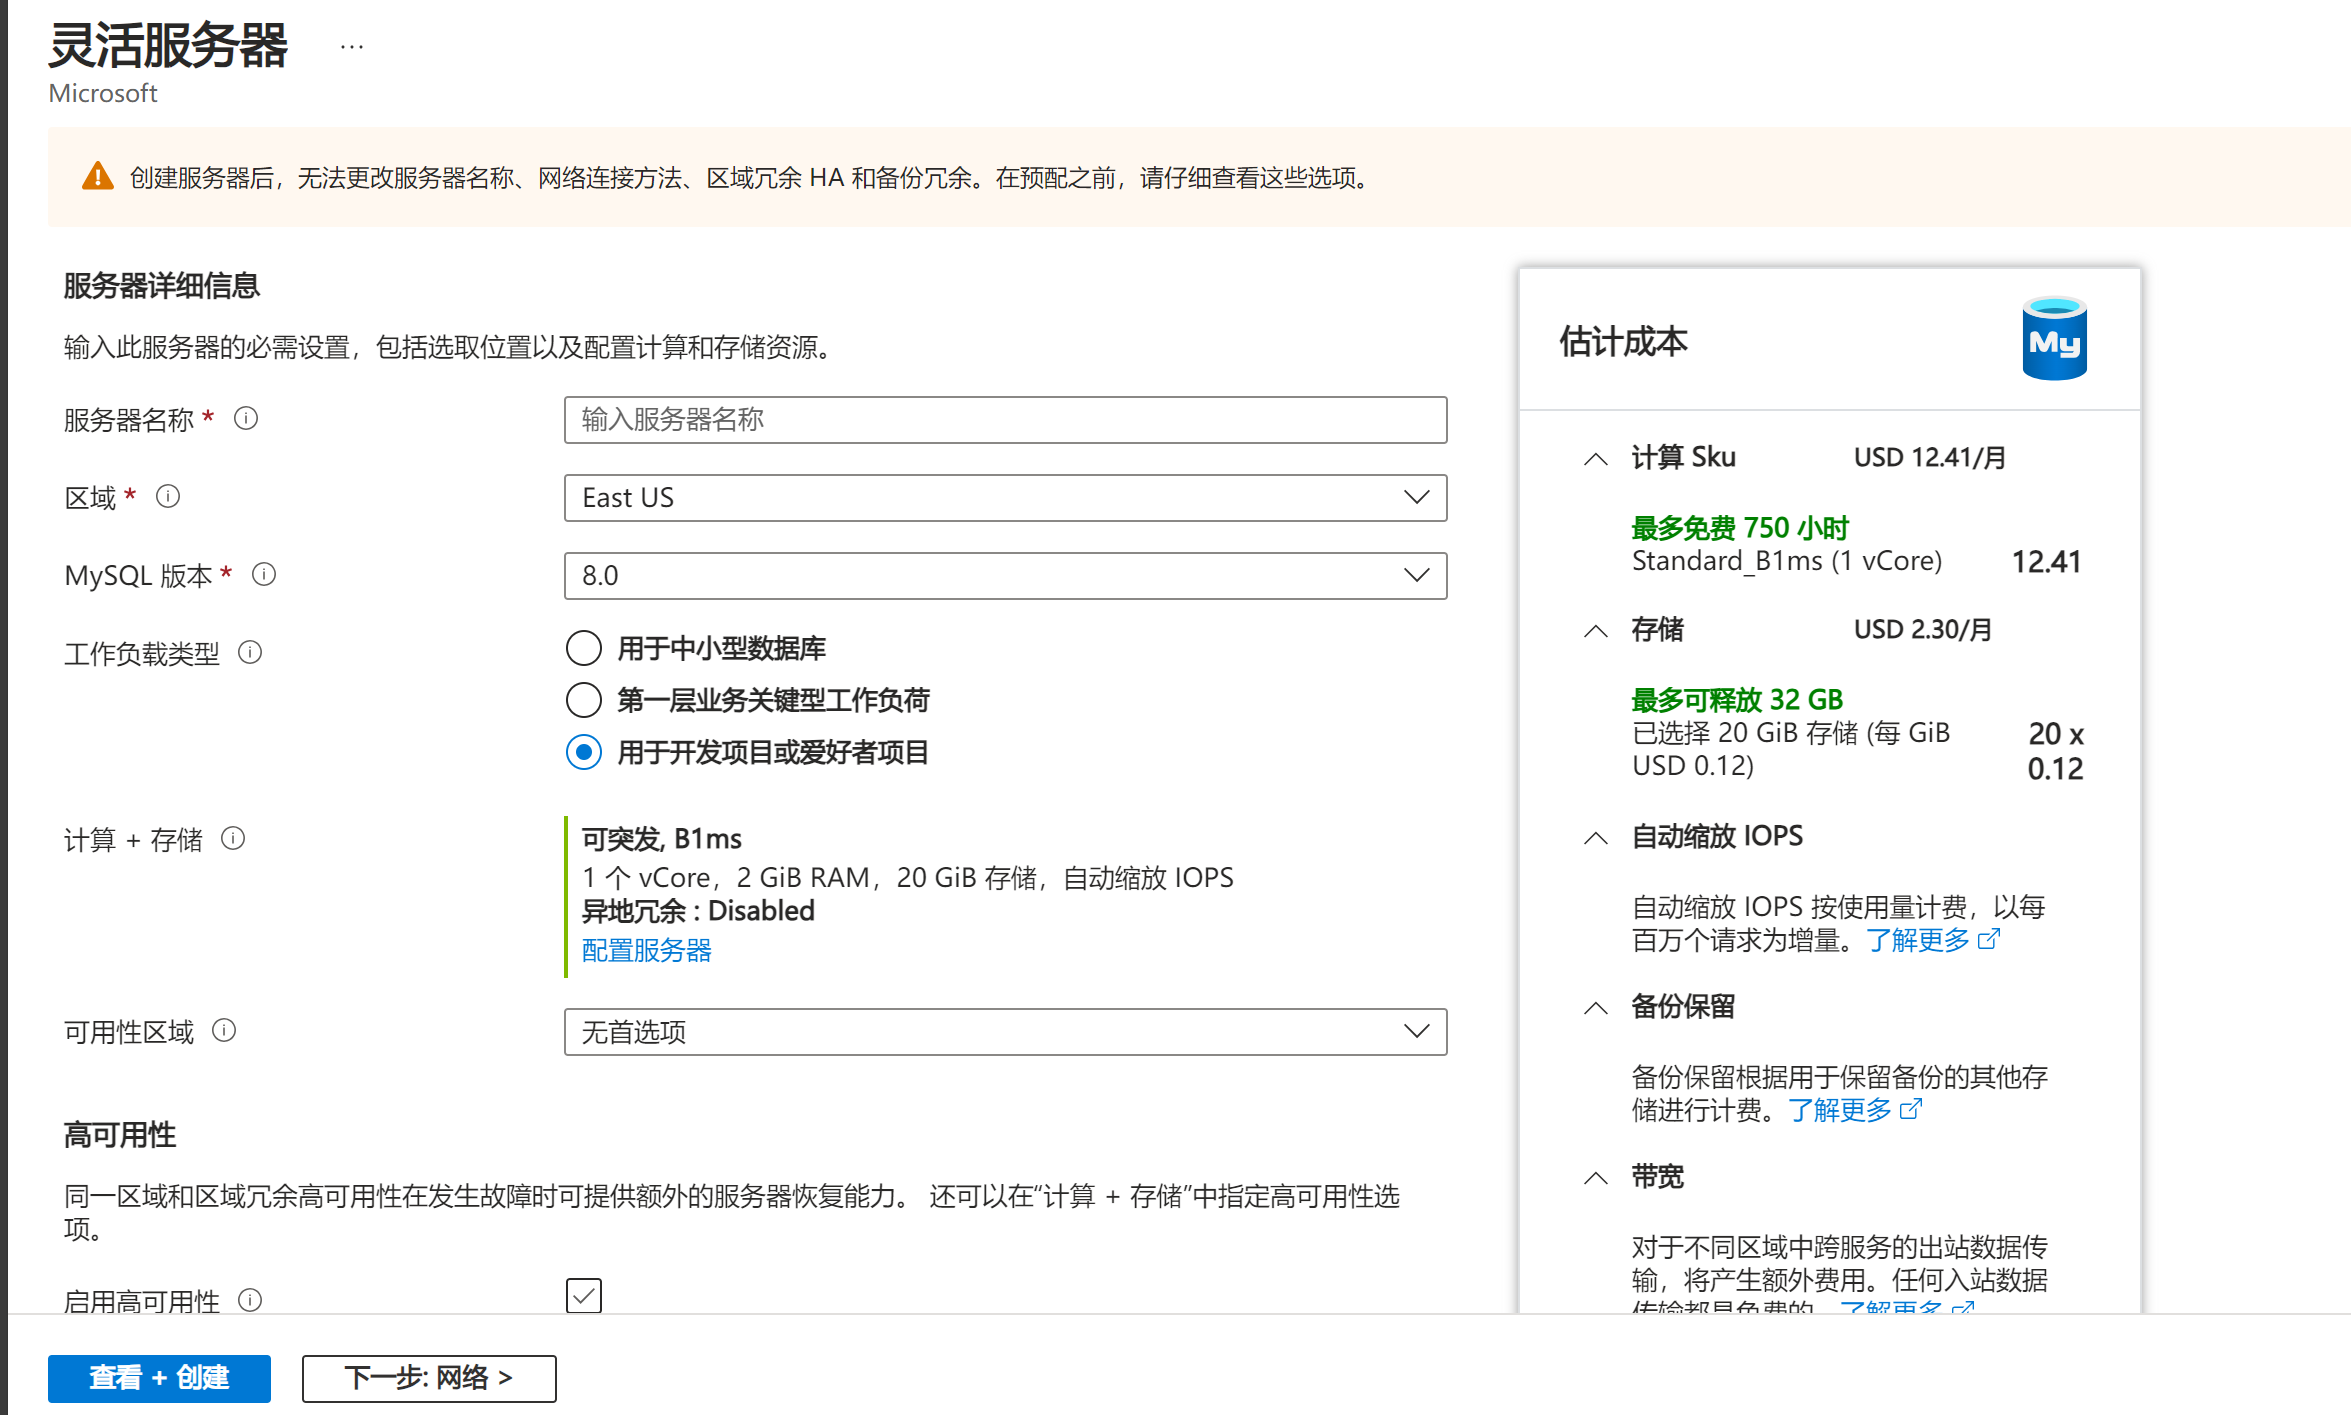Viewport: 2351px width, 1415px height.
Task: Click the info icon next to 区域
Action: click(168, 496)
